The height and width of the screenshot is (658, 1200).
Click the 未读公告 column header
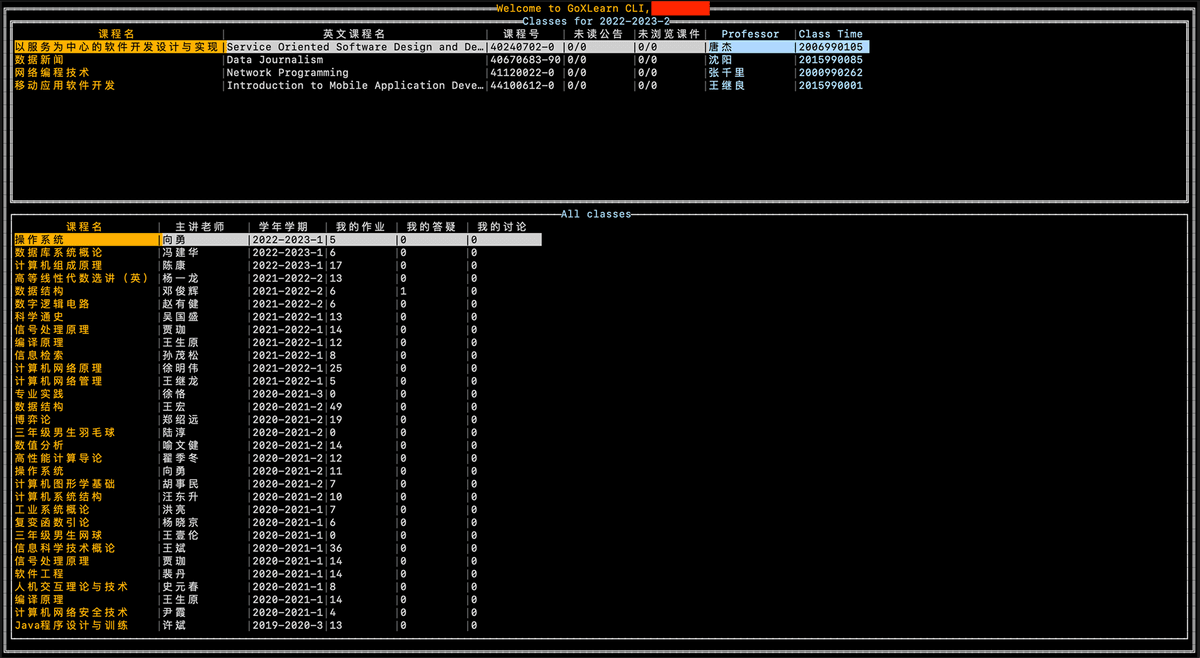599,34
